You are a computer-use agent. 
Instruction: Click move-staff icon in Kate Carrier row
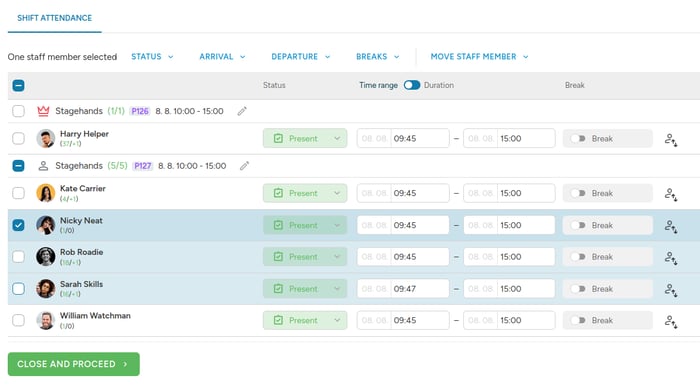671,194
